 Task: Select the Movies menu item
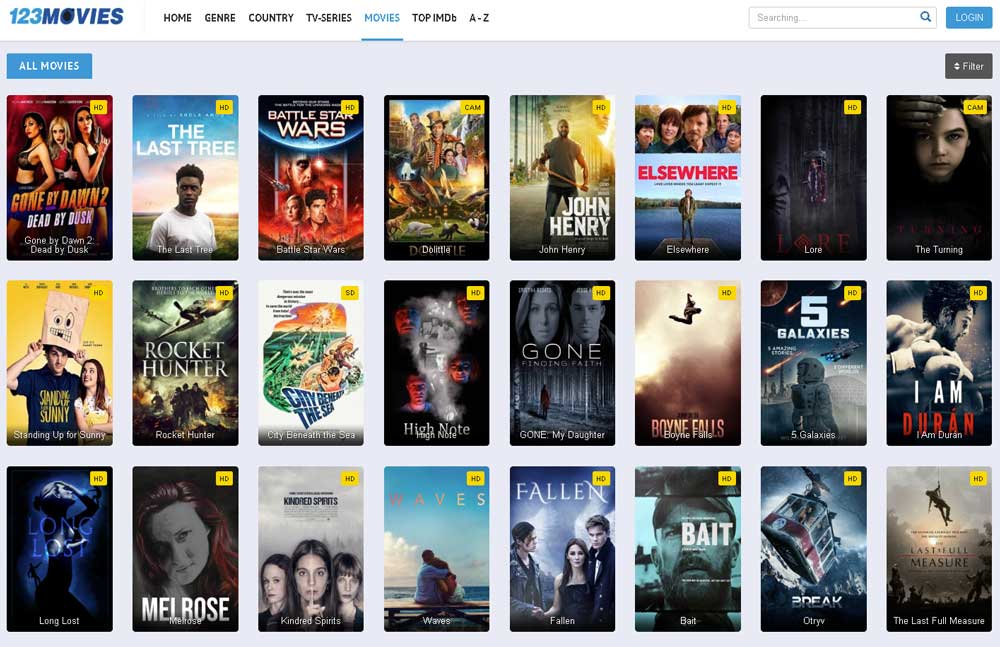coord(382,18)
